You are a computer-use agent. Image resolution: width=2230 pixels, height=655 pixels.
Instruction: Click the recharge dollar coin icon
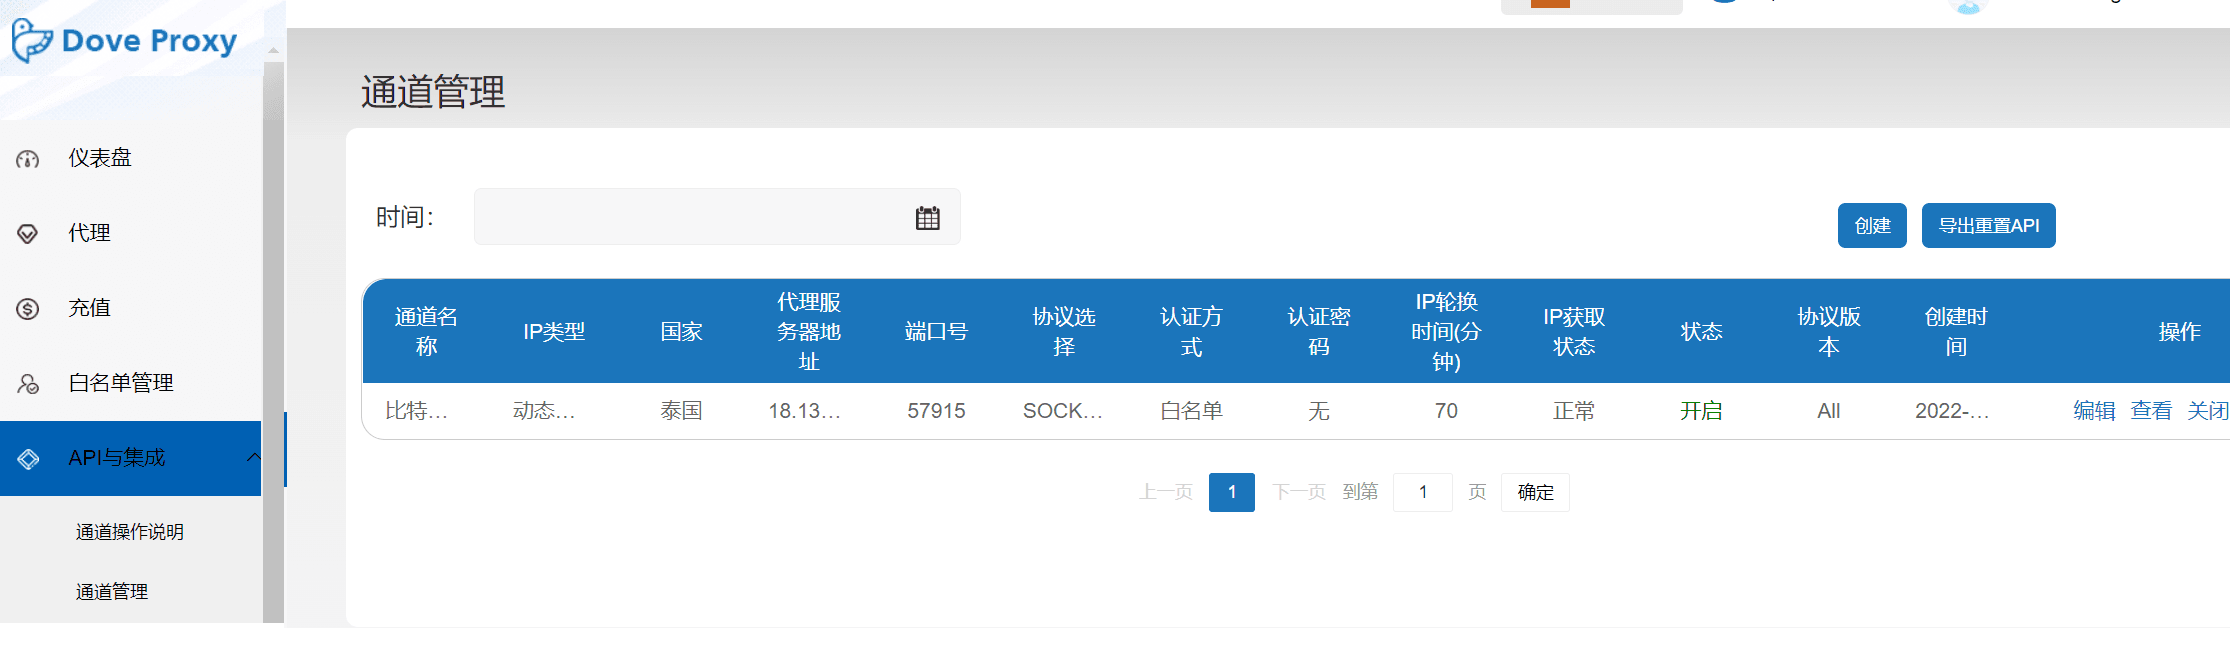tap(28, 309)
